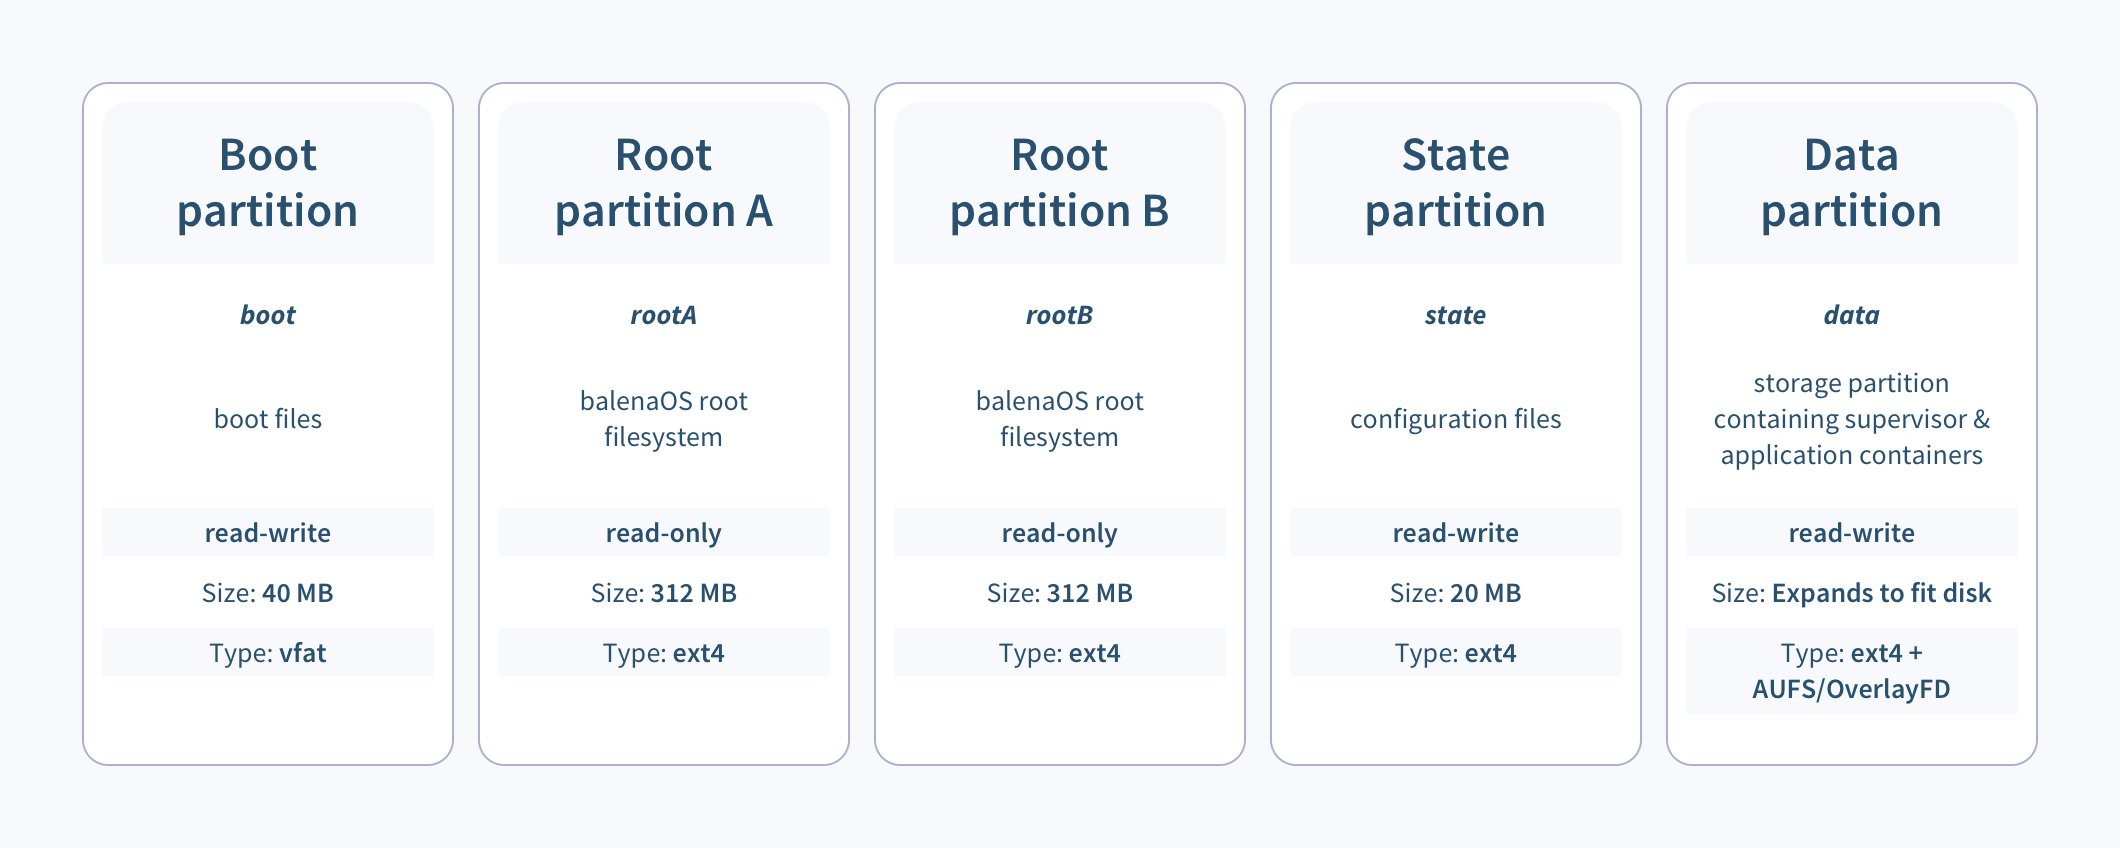Select 'Size: 20 MB' in State card
Viewport: 2120px width, 848px height.
1455,593
